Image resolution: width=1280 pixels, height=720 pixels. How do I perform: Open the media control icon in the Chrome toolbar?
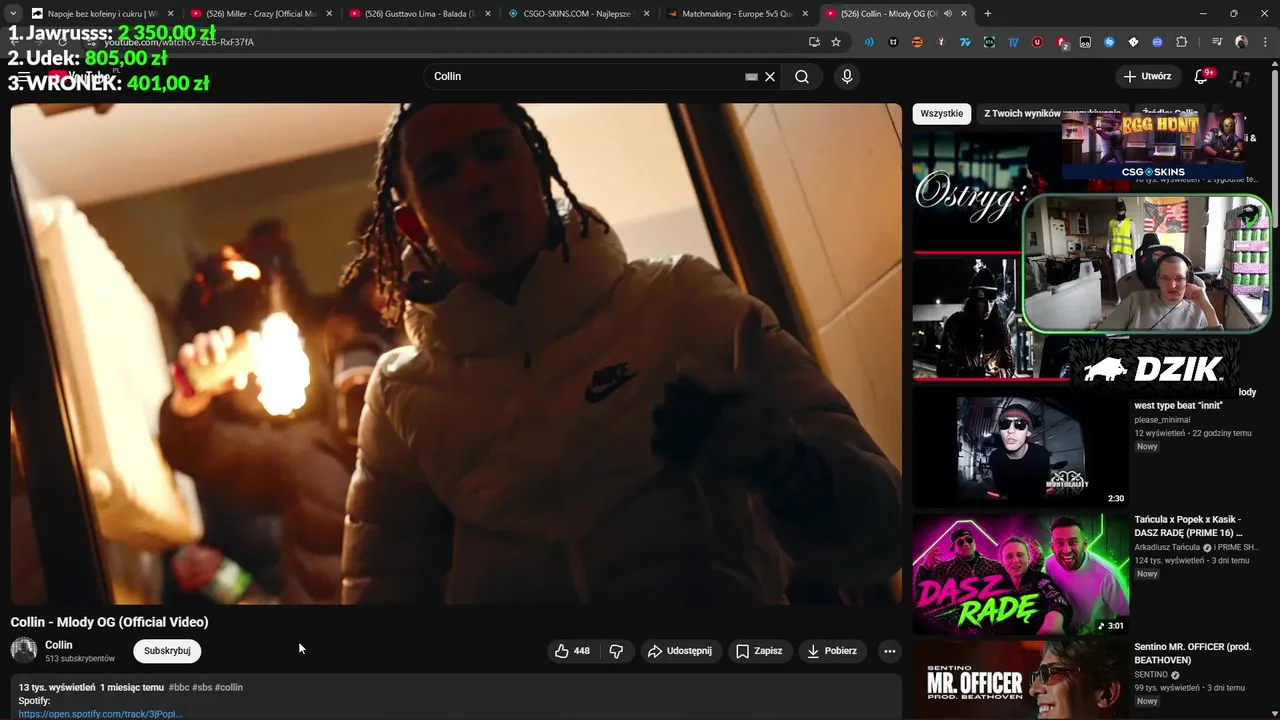pos(1217,42)
